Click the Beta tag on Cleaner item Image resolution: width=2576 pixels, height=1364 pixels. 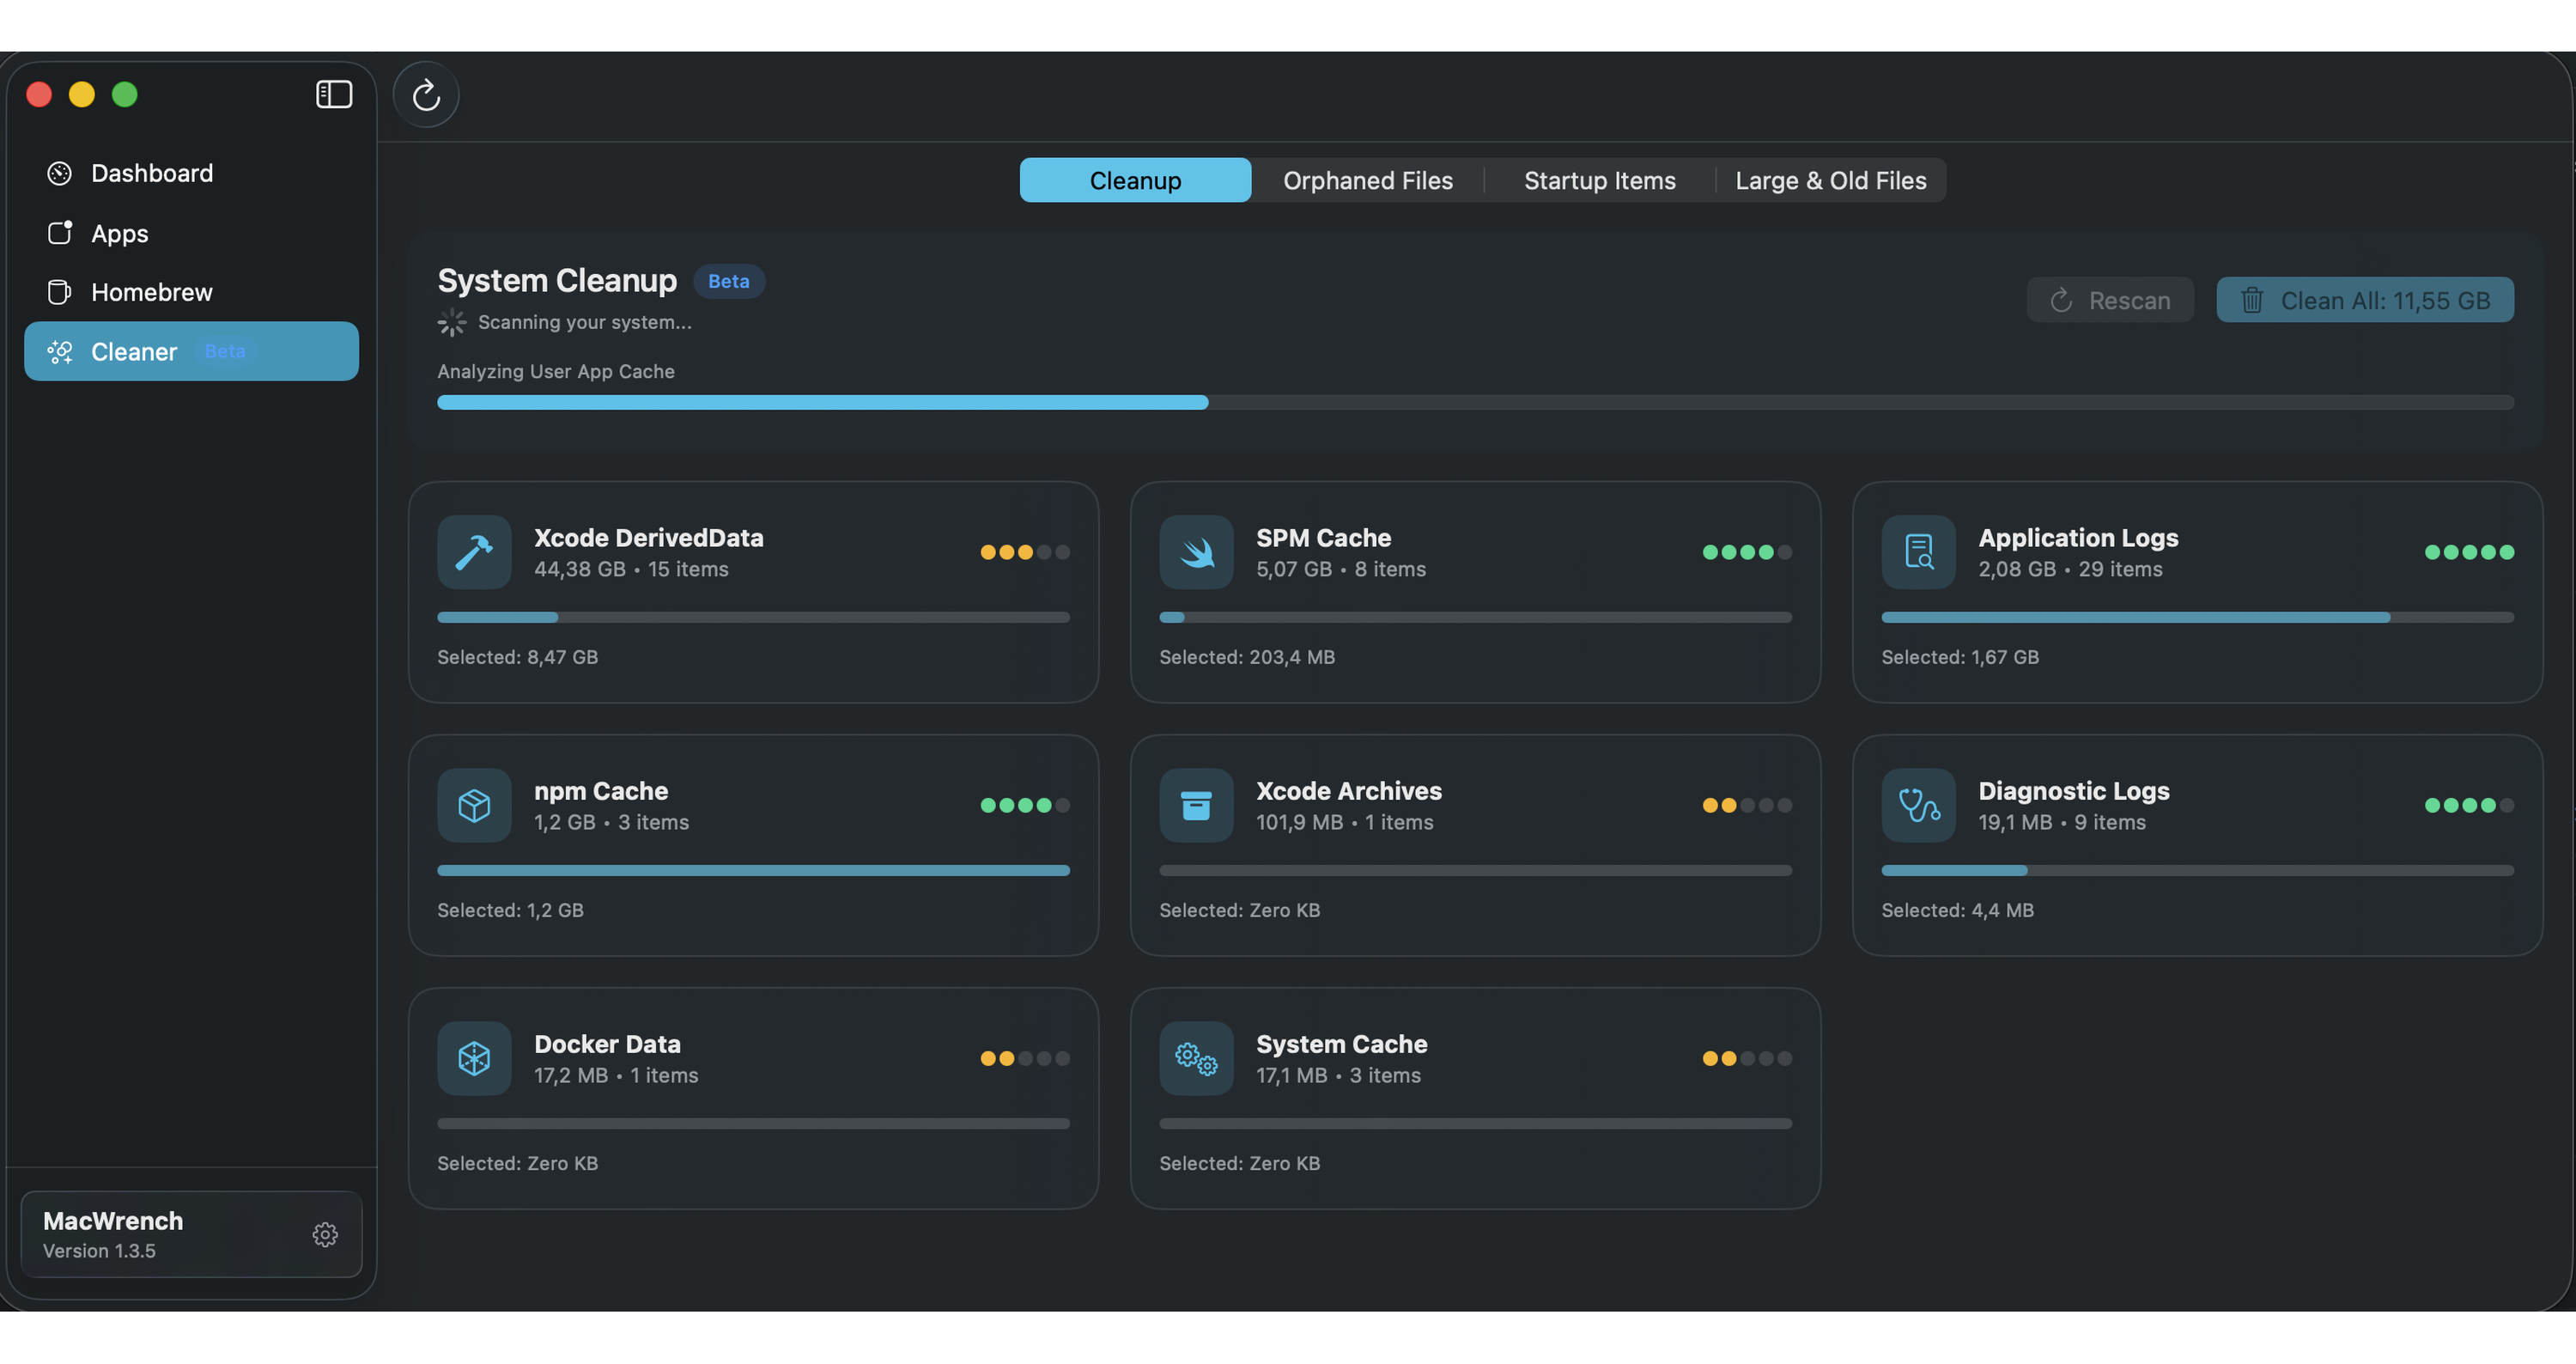pos(224,351)
